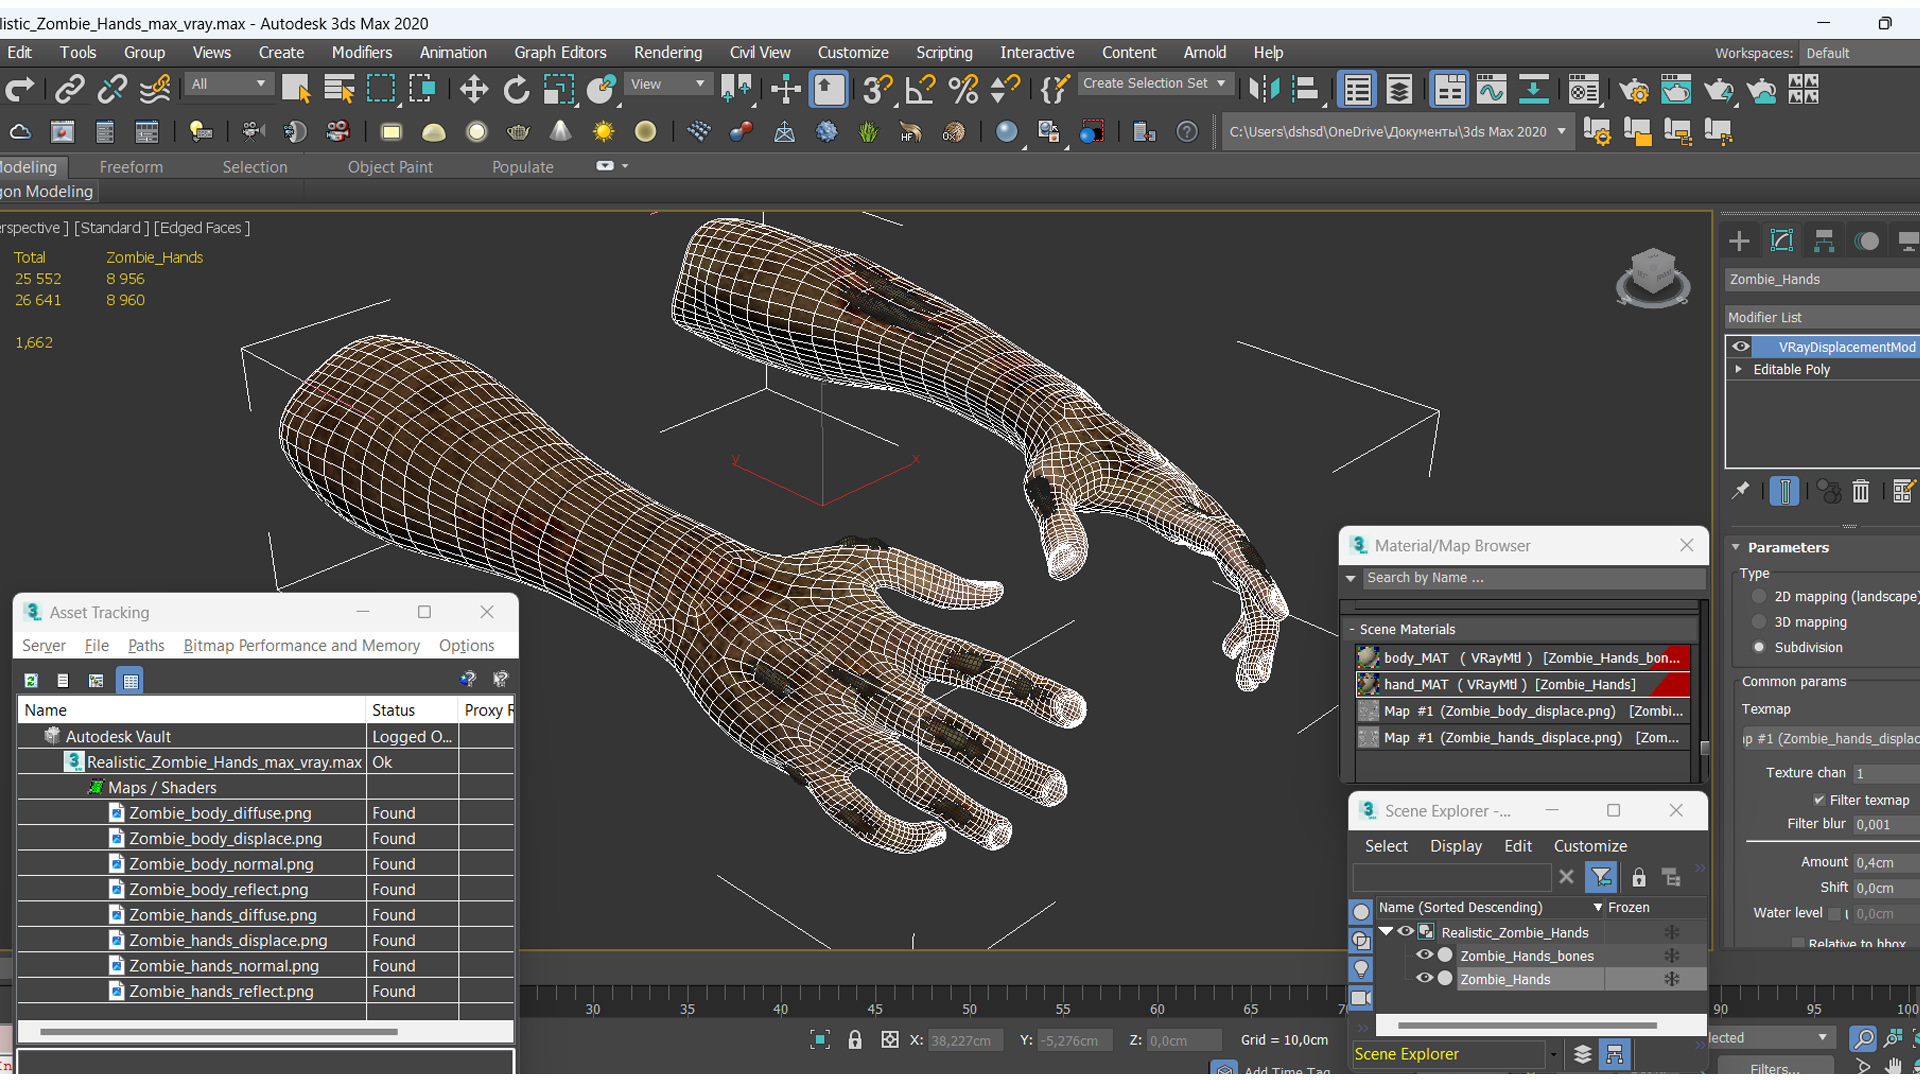
Task: Select the Move tool in main toolbar
Action: point(473,90)
